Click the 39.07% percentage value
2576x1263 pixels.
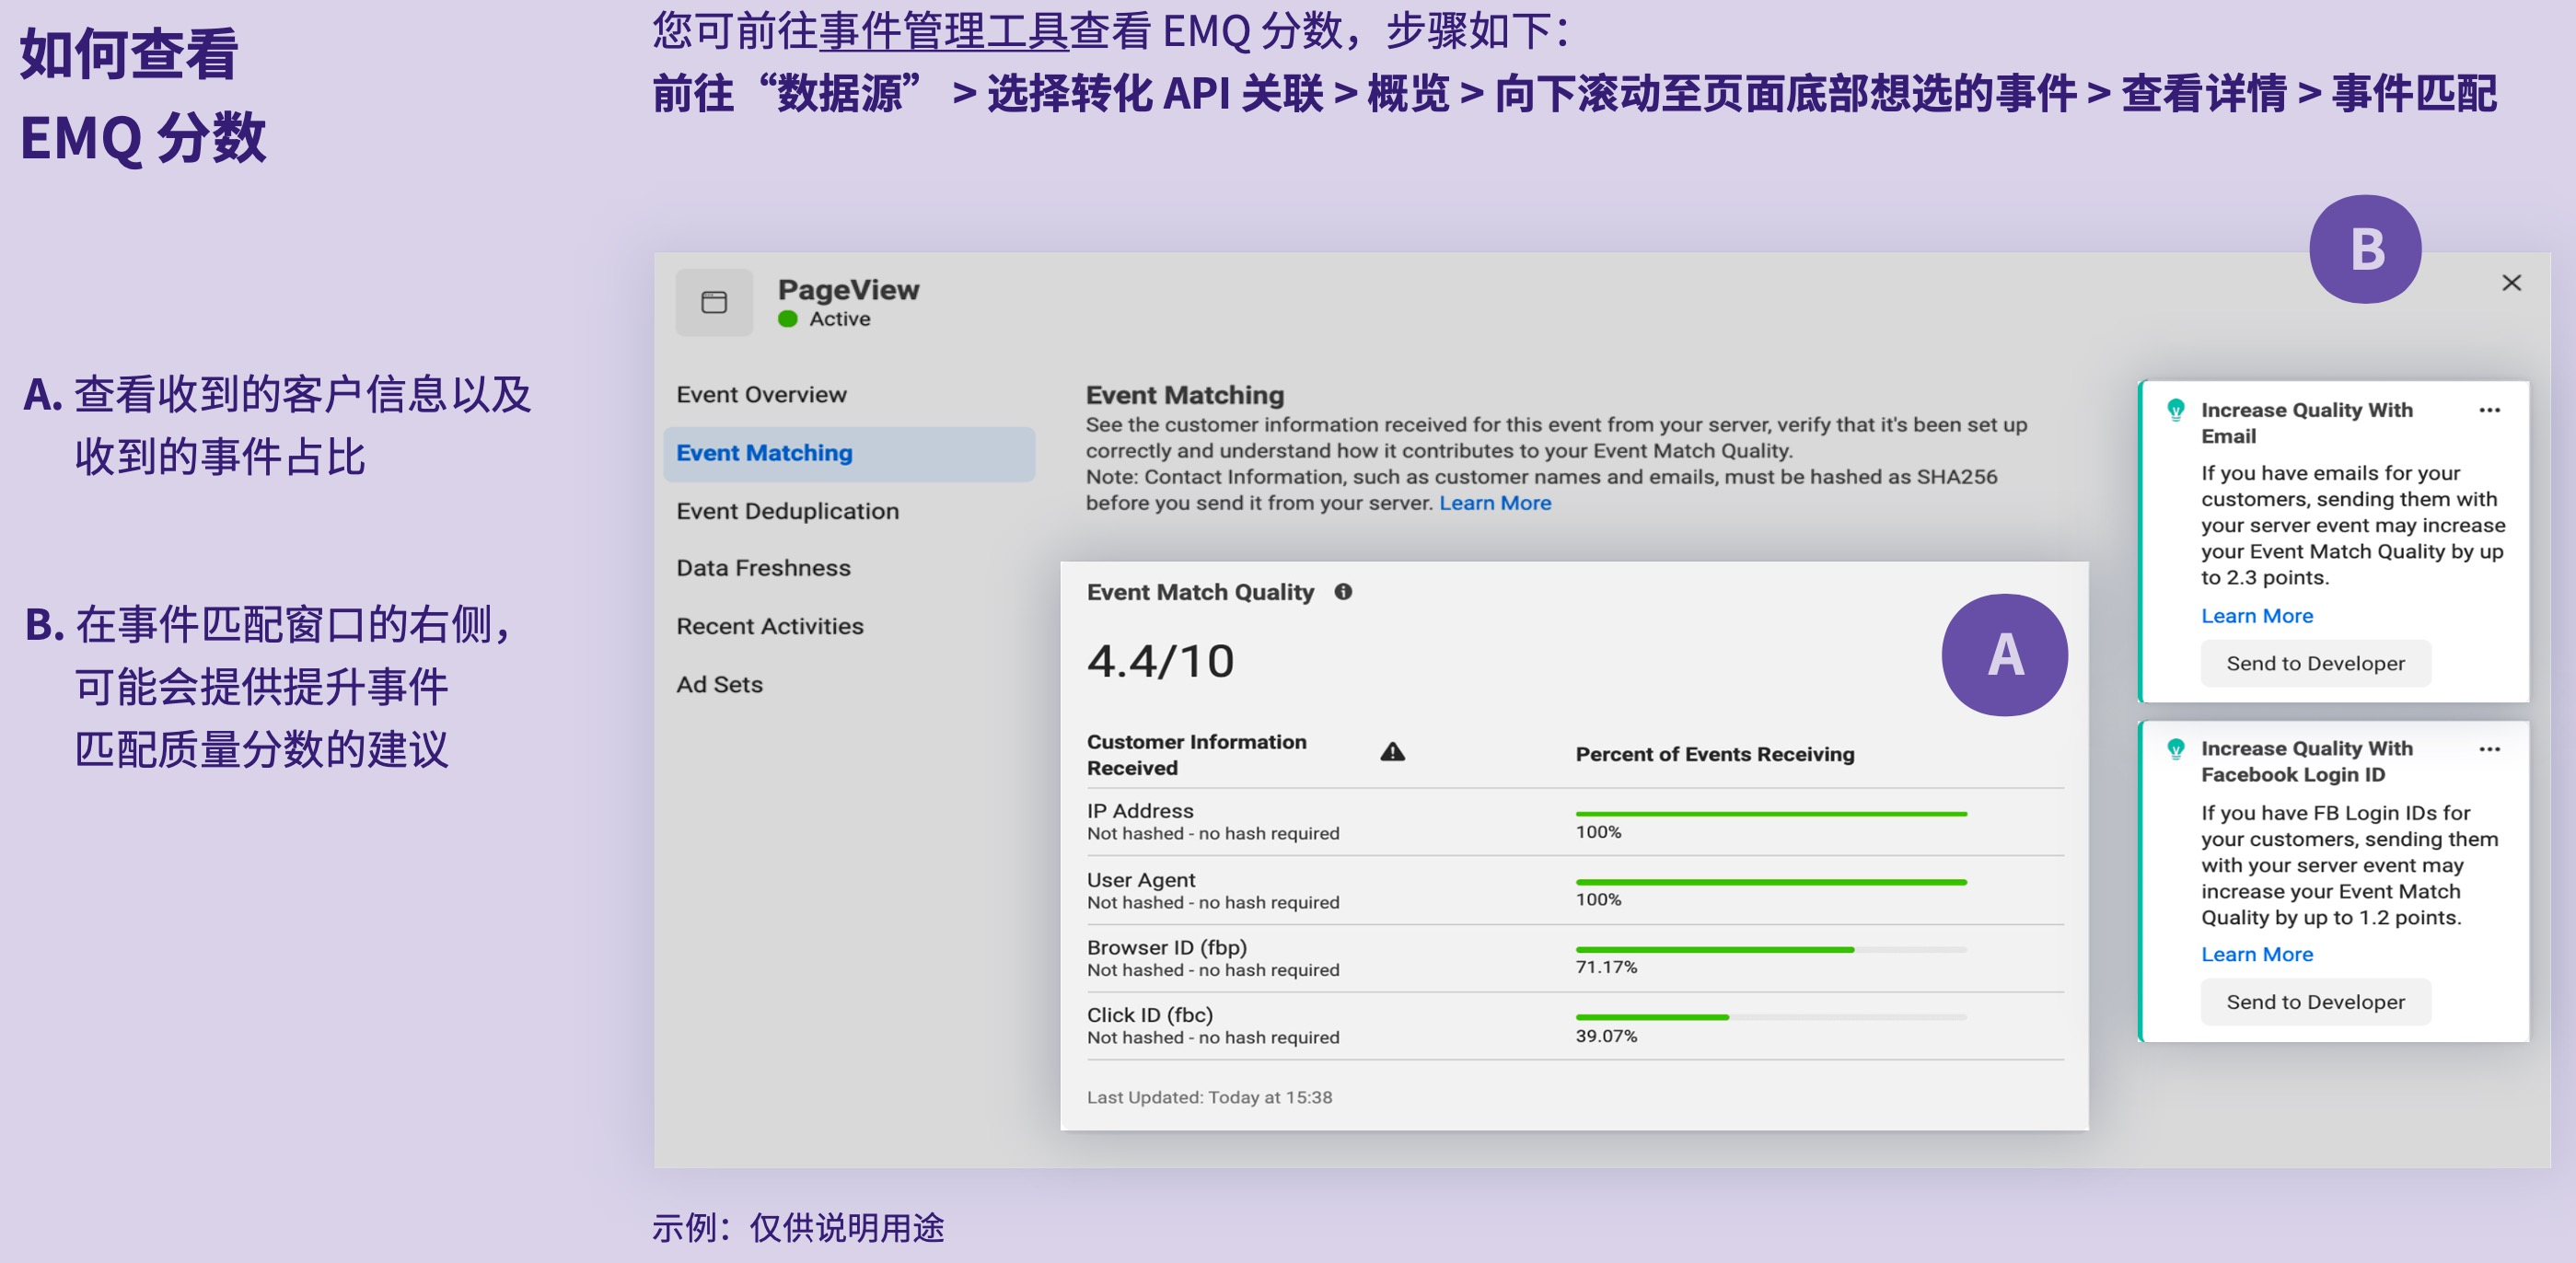click(x=1605, y=1036)
